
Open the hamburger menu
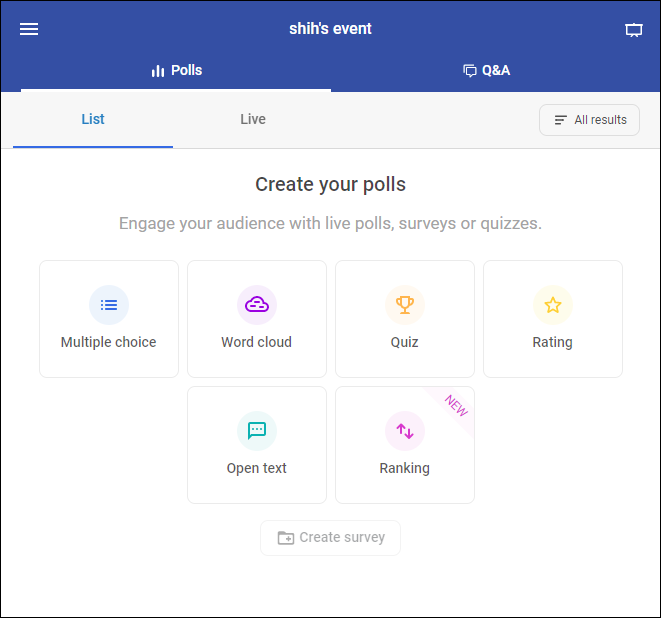(x=29, y=29)
